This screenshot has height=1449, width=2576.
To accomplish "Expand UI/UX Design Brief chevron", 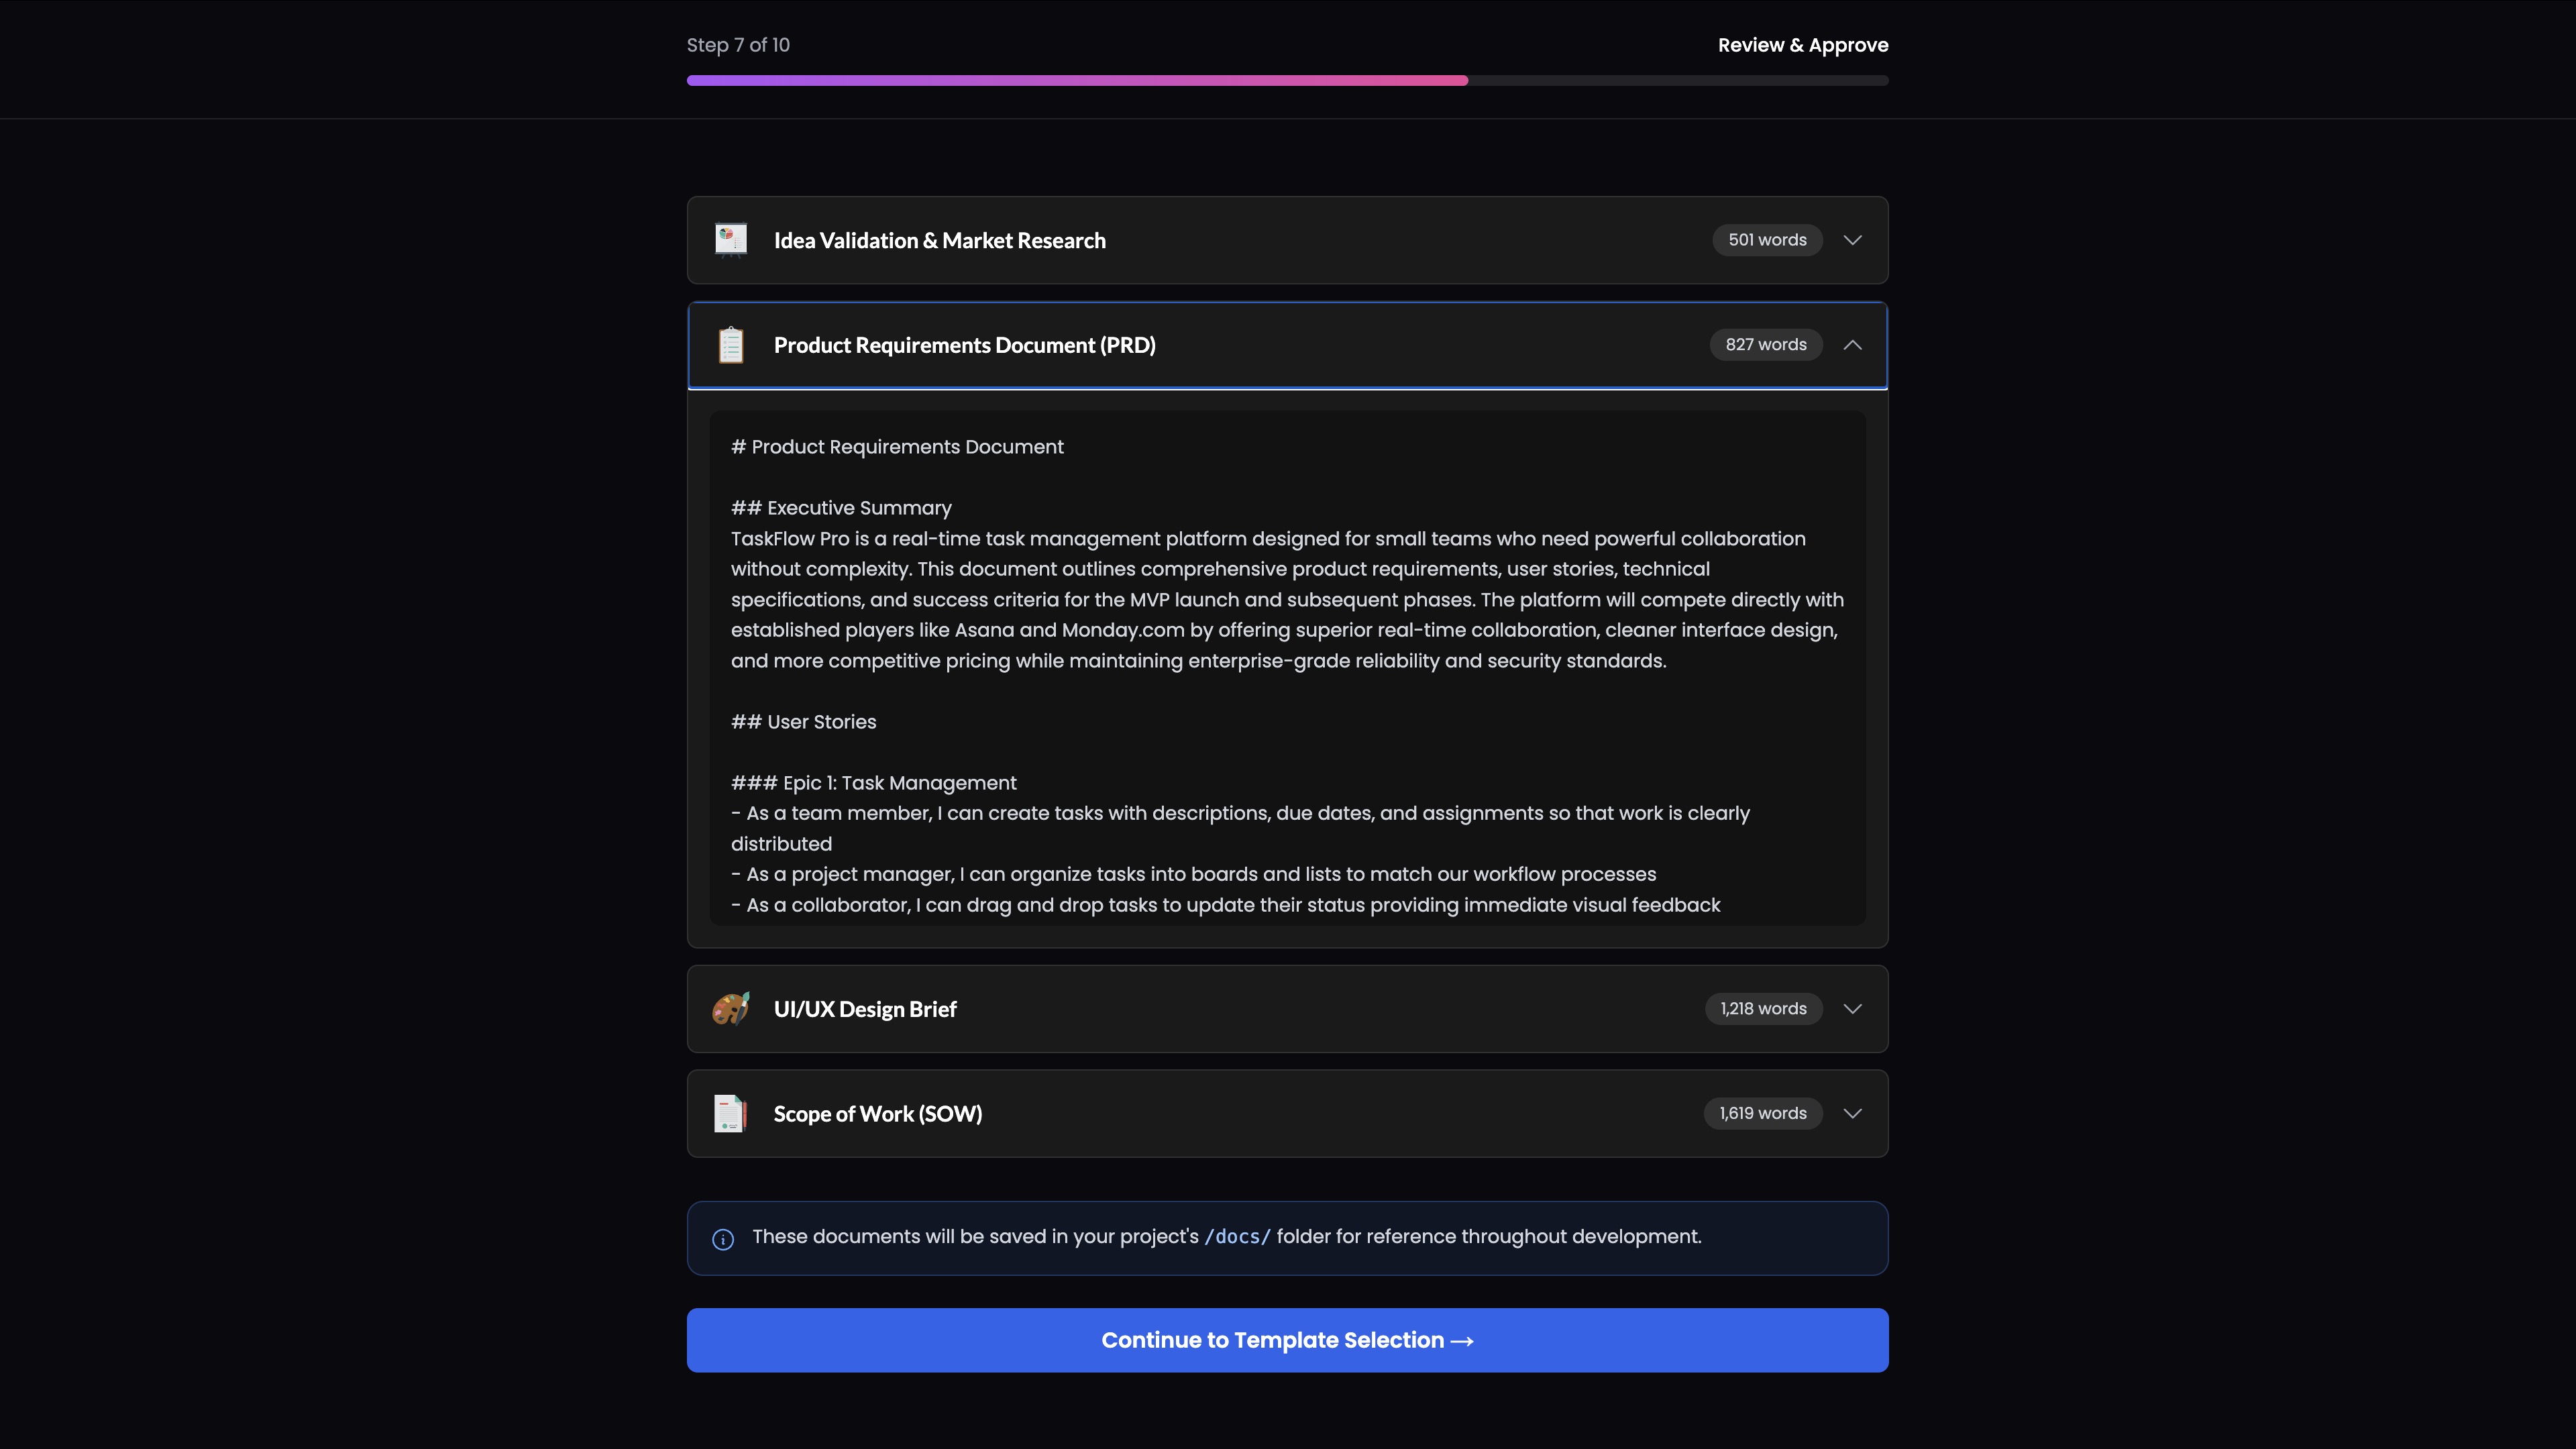I will (x=1852, y=1009).
